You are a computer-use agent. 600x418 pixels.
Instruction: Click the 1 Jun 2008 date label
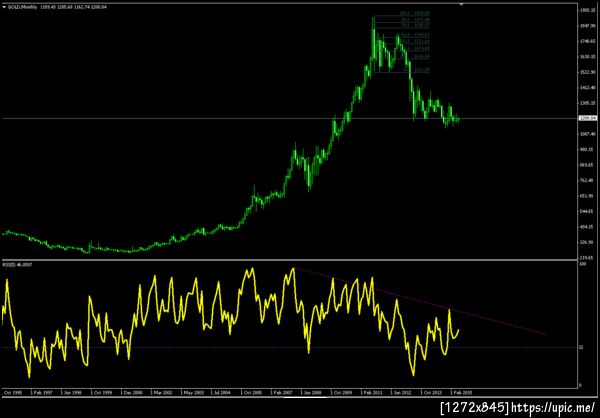point(312,392)
